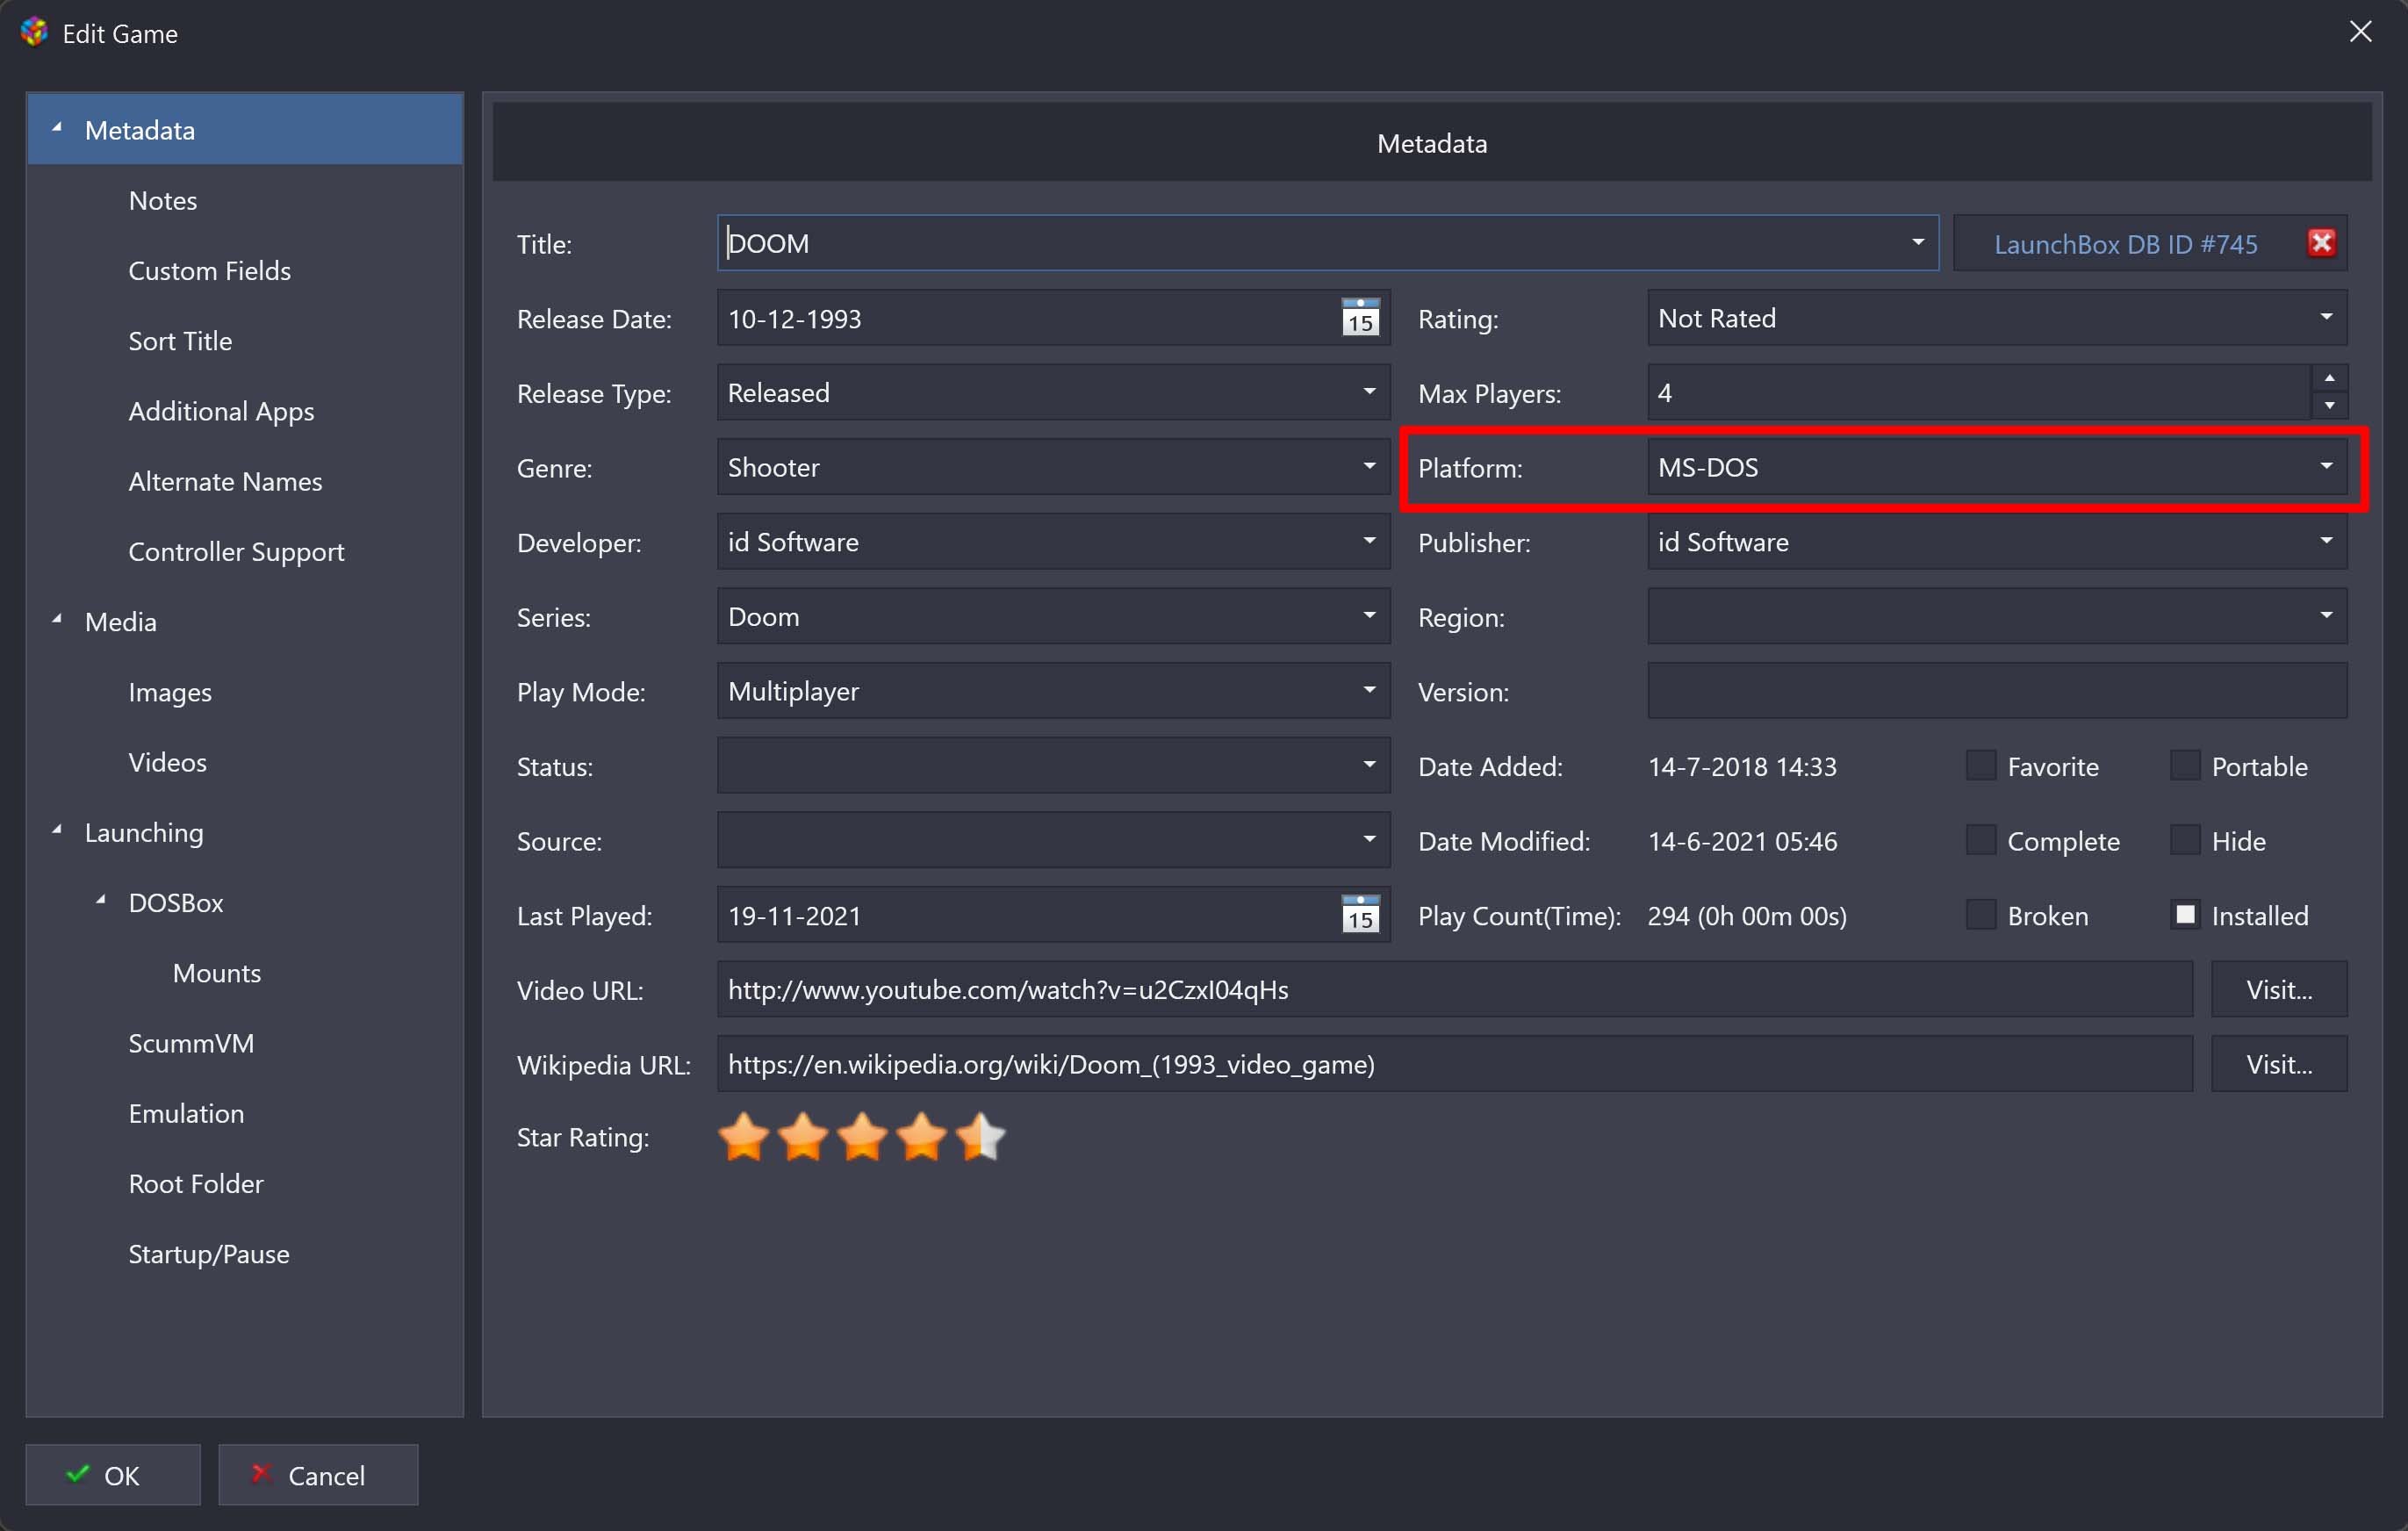Increase Max Players with up arrow
The width and height of the screenshot is (2408, 1531).
click(x=2329, y=378)
